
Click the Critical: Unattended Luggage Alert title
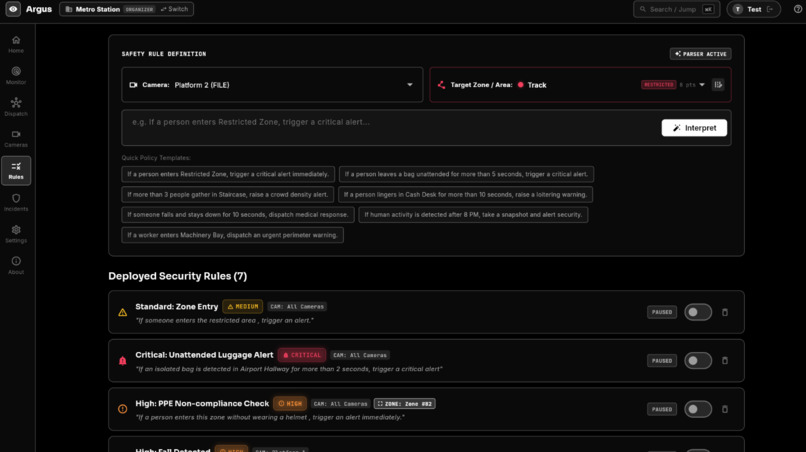coord(204,355)
